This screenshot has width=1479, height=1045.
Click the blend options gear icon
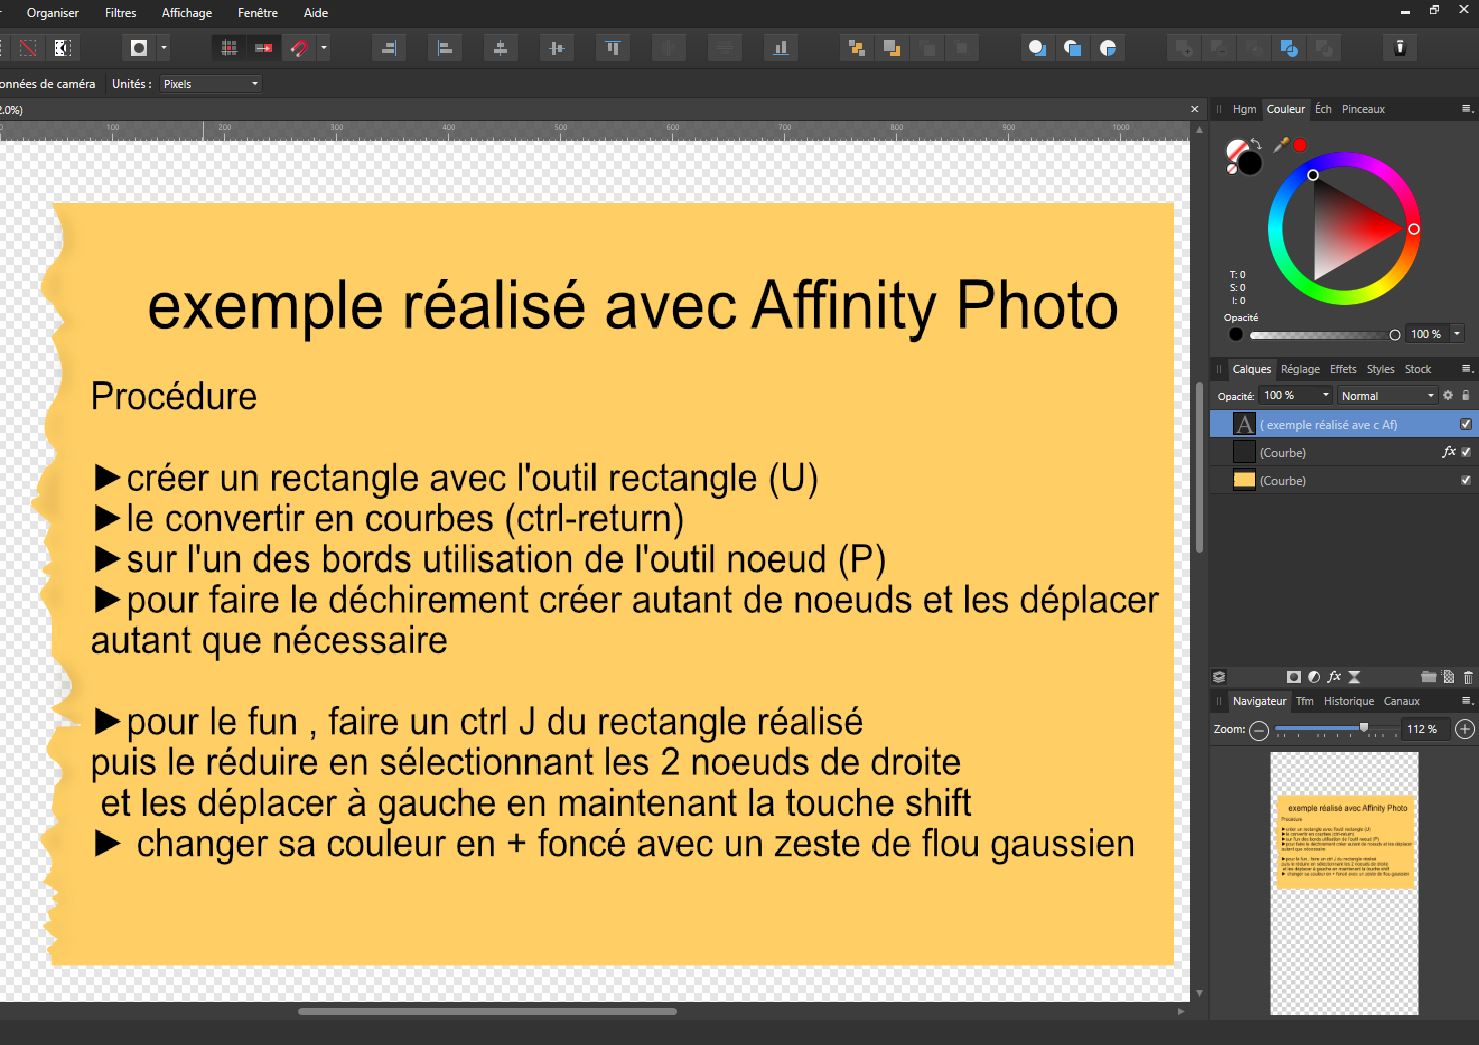pyautogui.click(x=1448, y=395)
